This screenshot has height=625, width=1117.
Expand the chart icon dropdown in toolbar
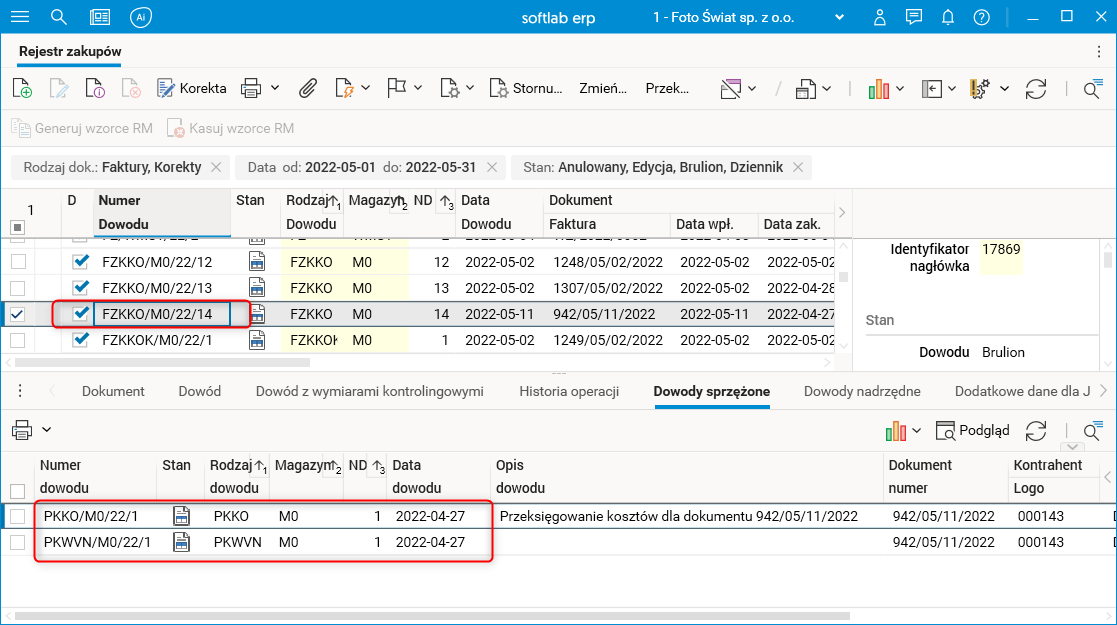coord(900,88)
